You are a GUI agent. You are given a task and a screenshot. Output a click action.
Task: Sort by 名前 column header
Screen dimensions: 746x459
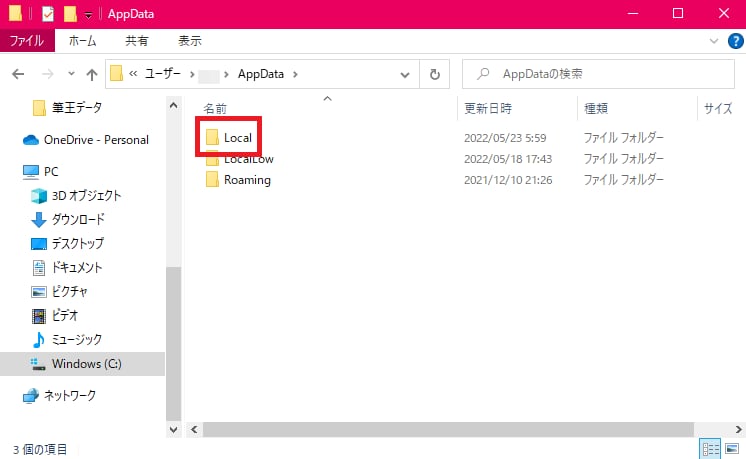coord(215,109)
